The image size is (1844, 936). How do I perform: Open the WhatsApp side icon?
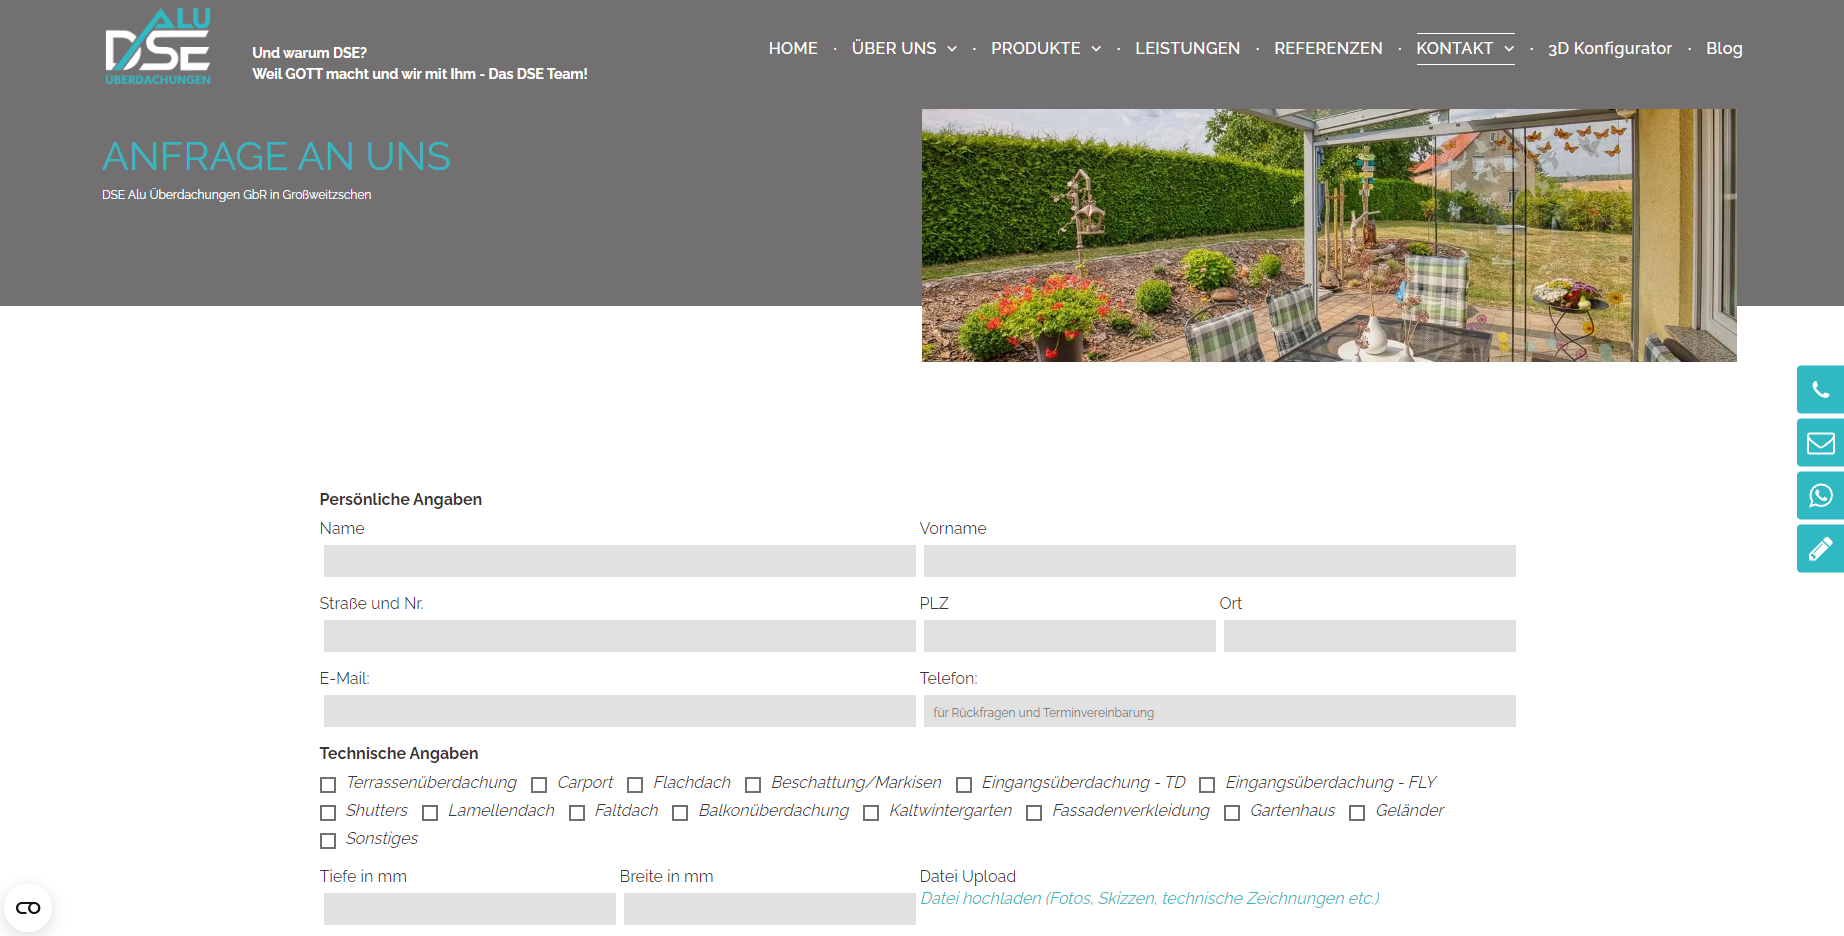click(1820, 496)
